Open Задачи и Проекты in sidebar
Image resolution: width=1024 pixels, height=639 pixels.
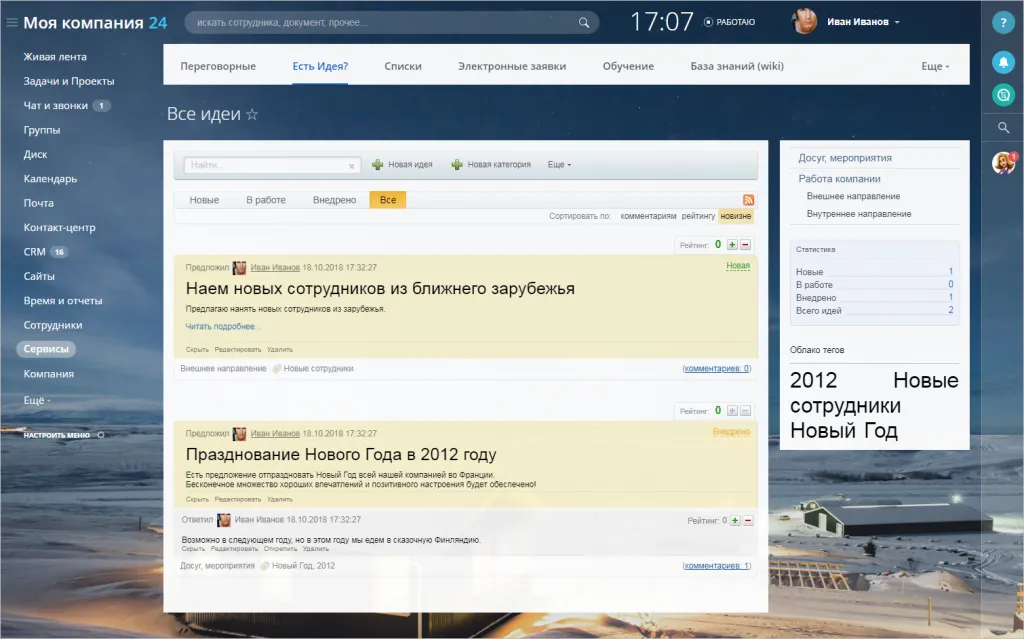pos(69,81)
